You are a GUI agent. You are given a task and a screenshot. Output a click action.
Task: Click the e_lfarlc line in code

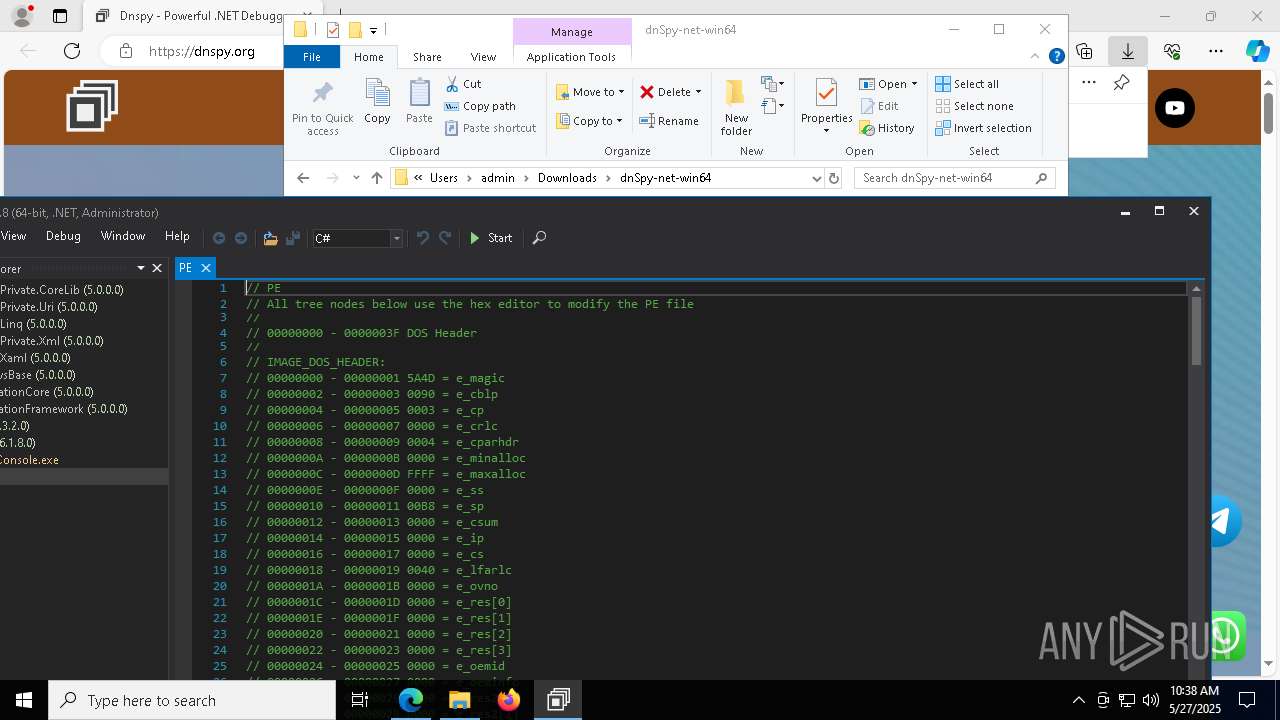pos(379,570)
